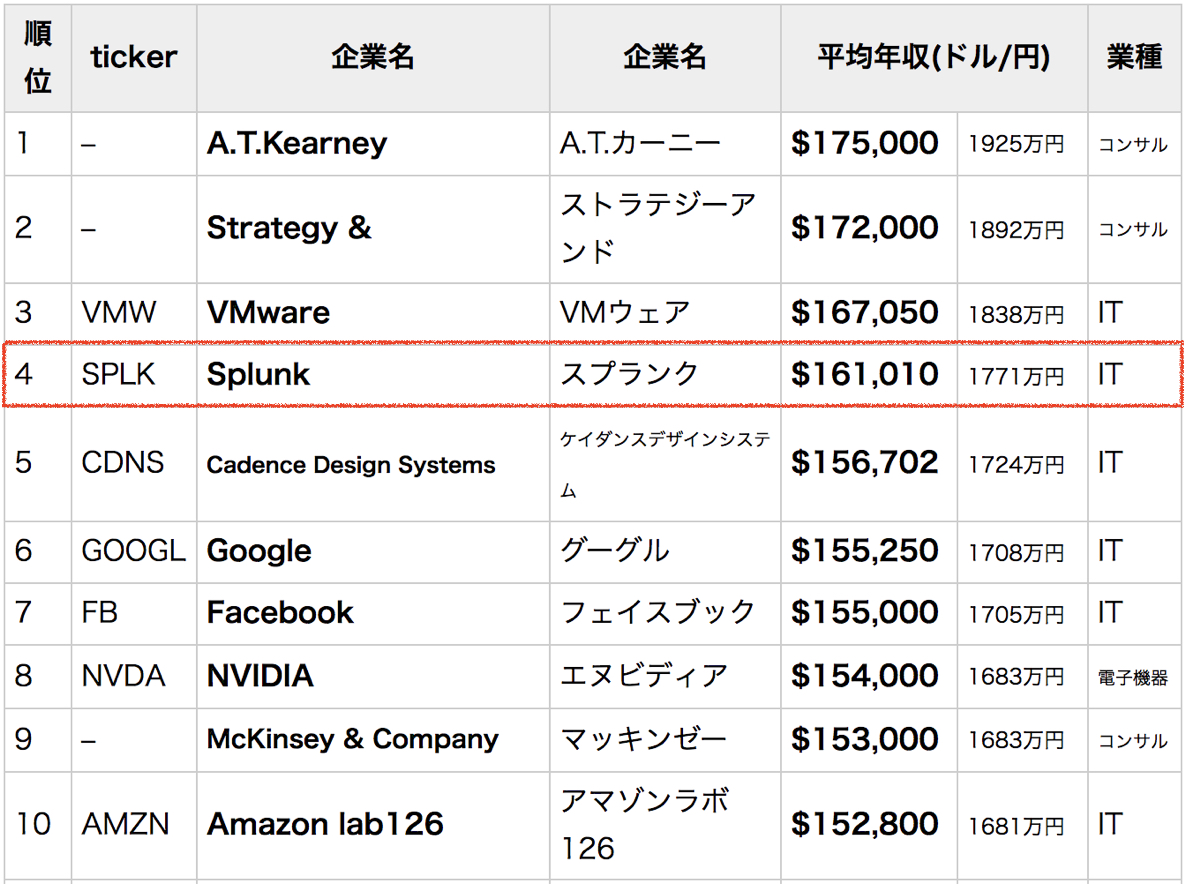Select the $152,800 salary cell
Image resolution: width=1186 pixels, height=884 pixels.
(x=868, y=825)
